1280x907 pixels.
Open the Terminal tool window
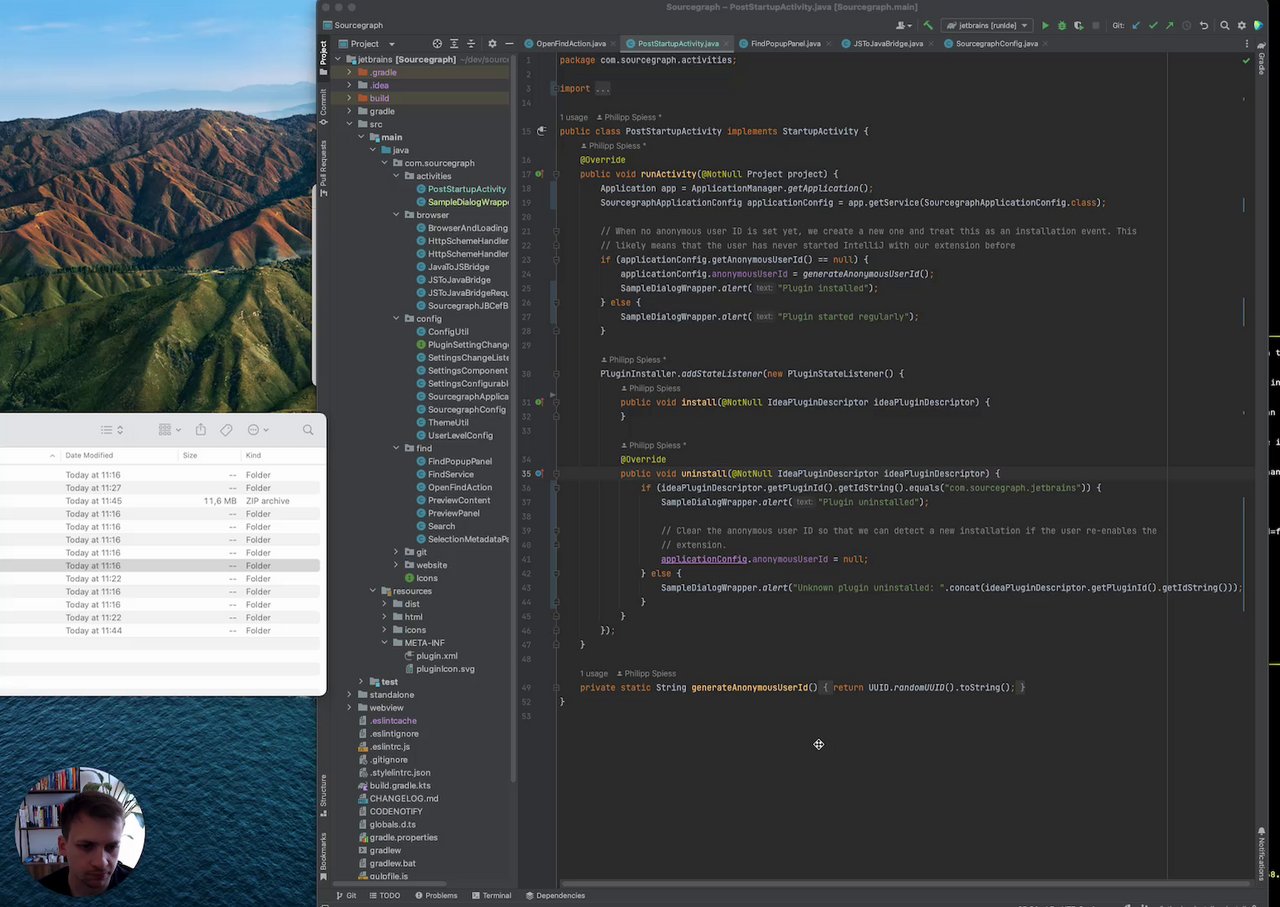pyautogui.click(x=491, y=896)
